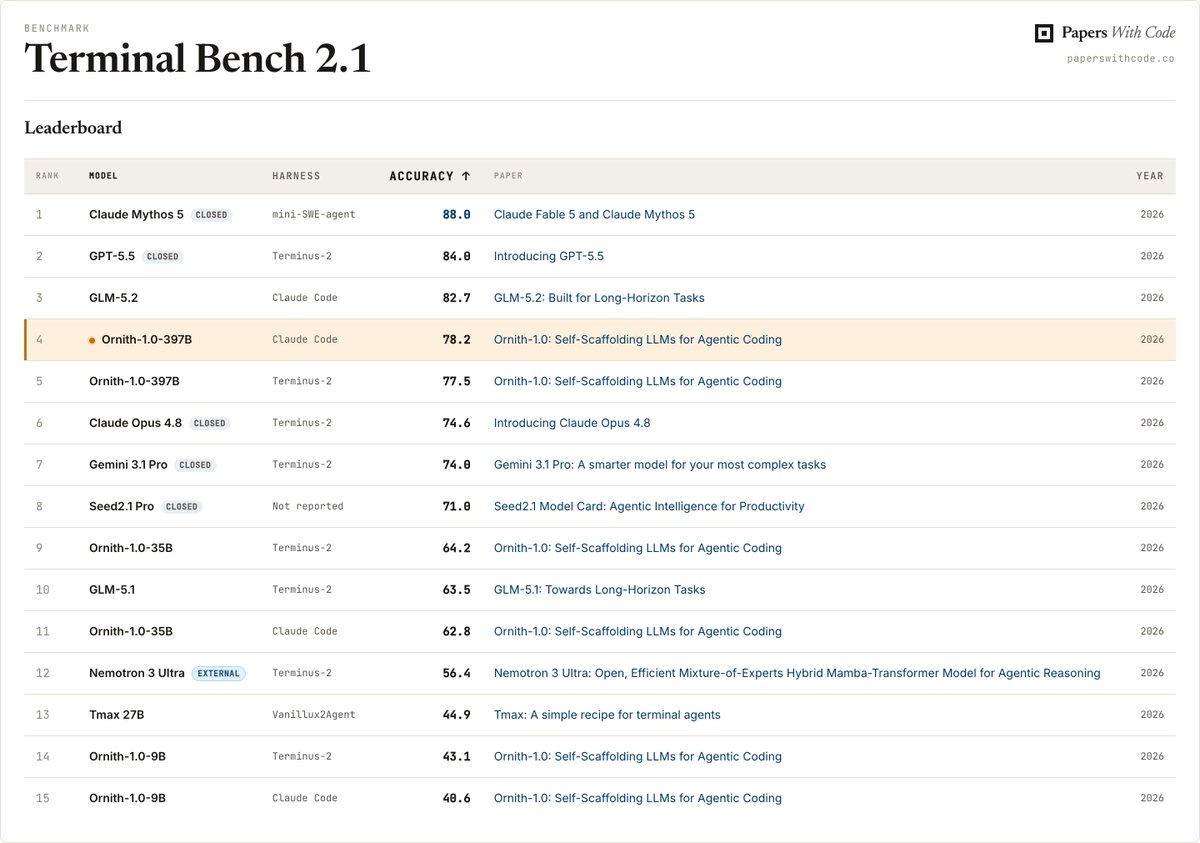
Task: Click the Year column header
Action: [x=1150, y=176]
